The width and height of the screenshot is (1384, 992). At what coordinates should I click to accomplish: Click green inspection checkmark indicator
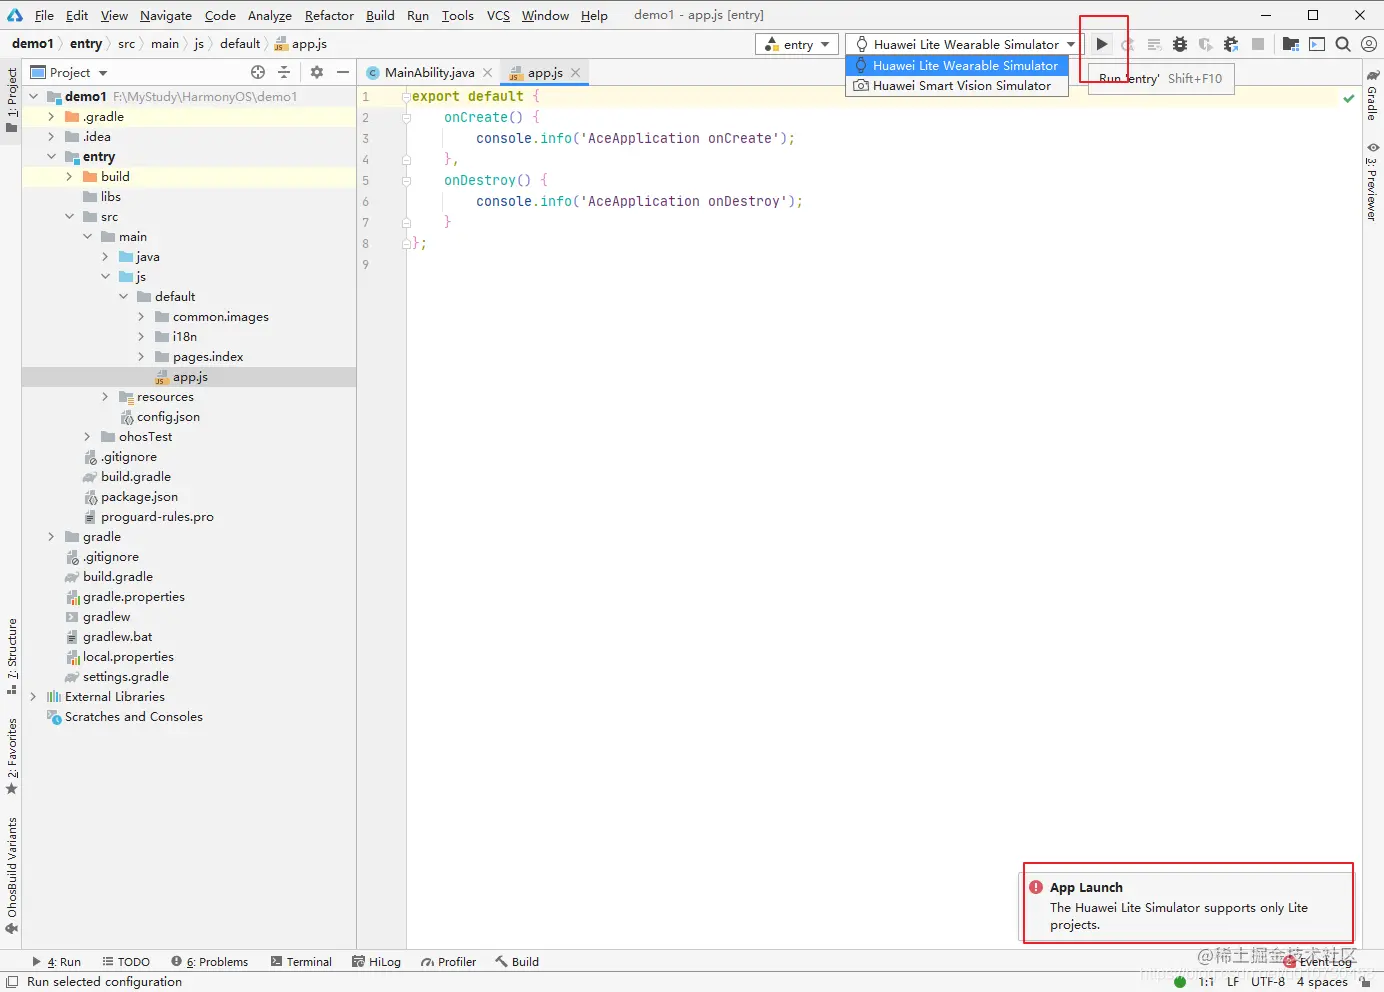tap(1349, 98)
